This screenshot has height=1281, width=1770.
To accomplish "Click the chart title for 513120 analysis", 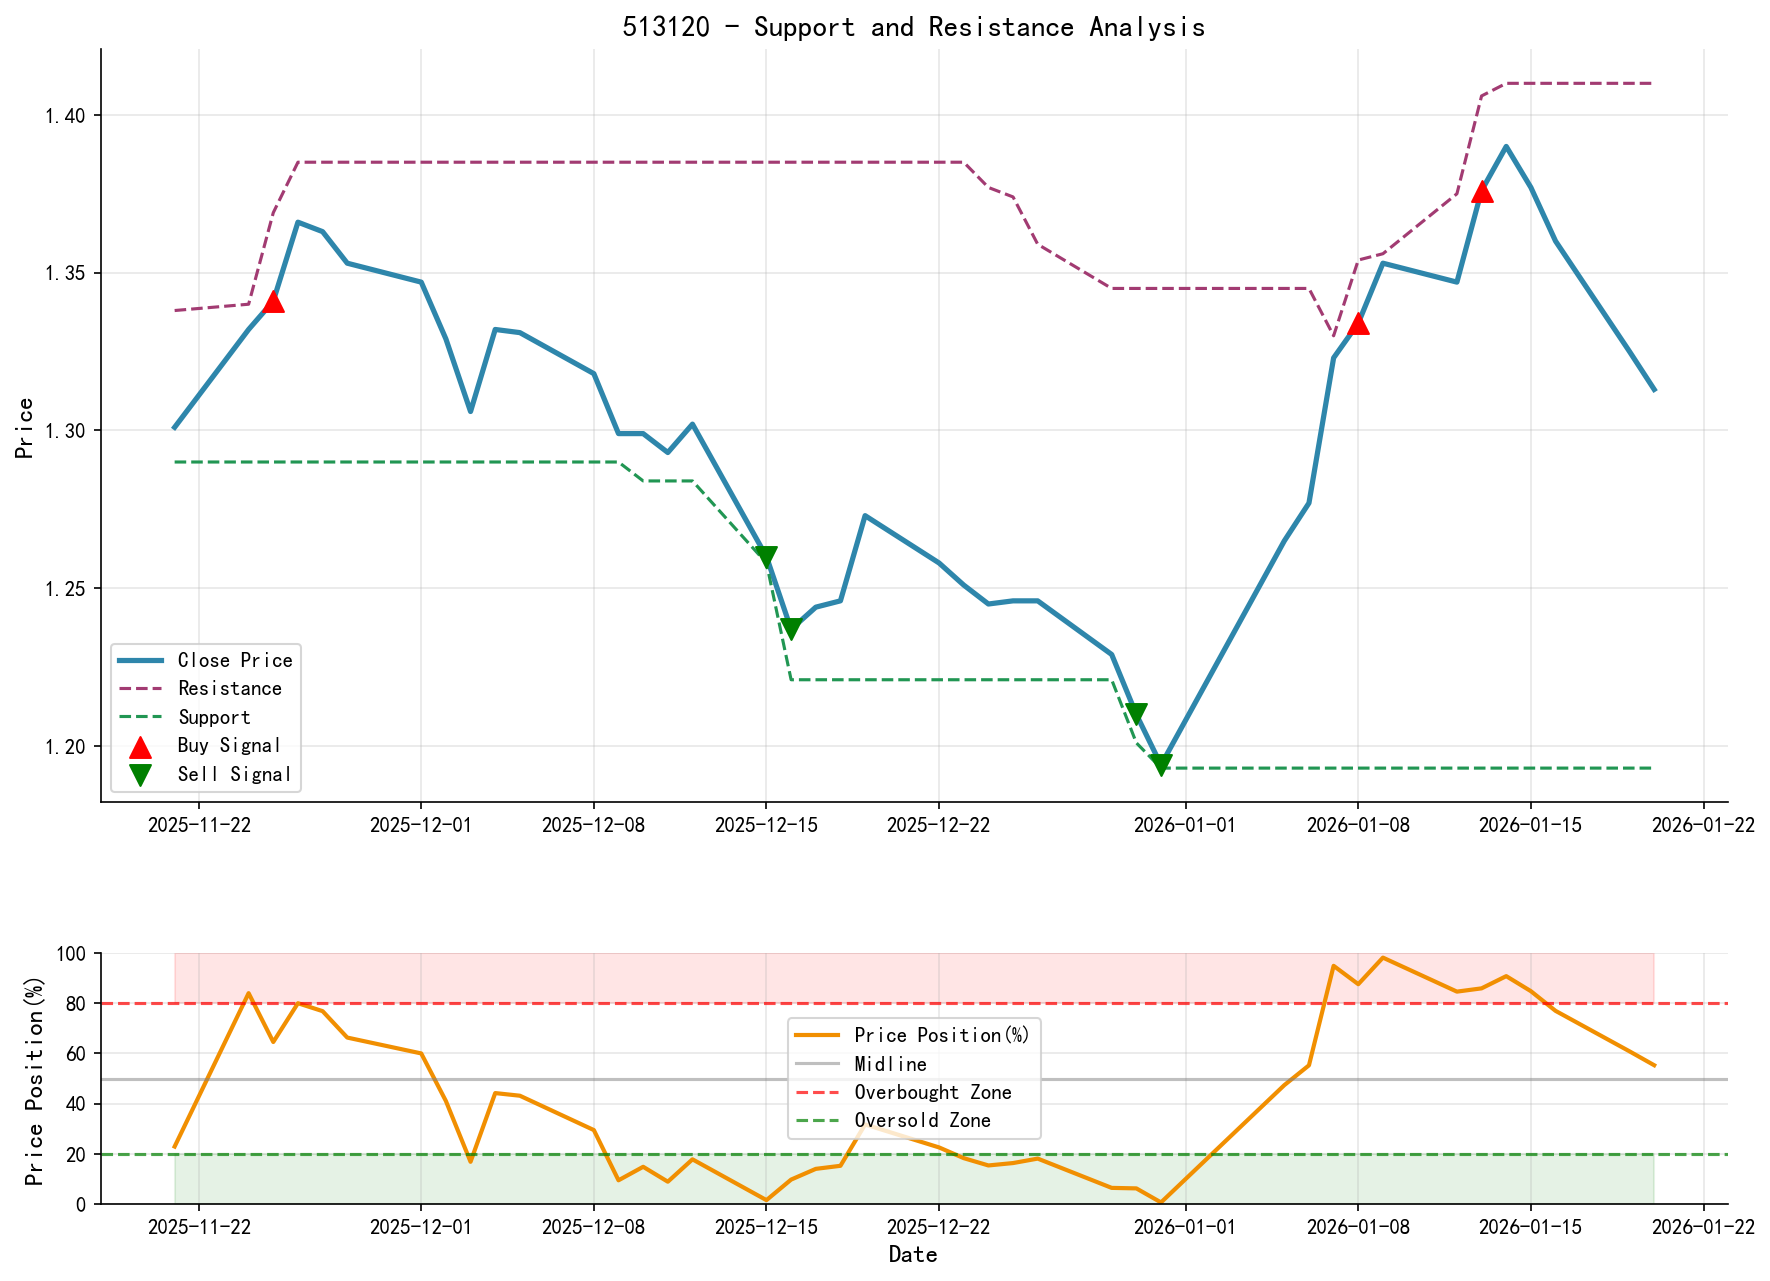I will pyautogui.click(x=914, y=27).
